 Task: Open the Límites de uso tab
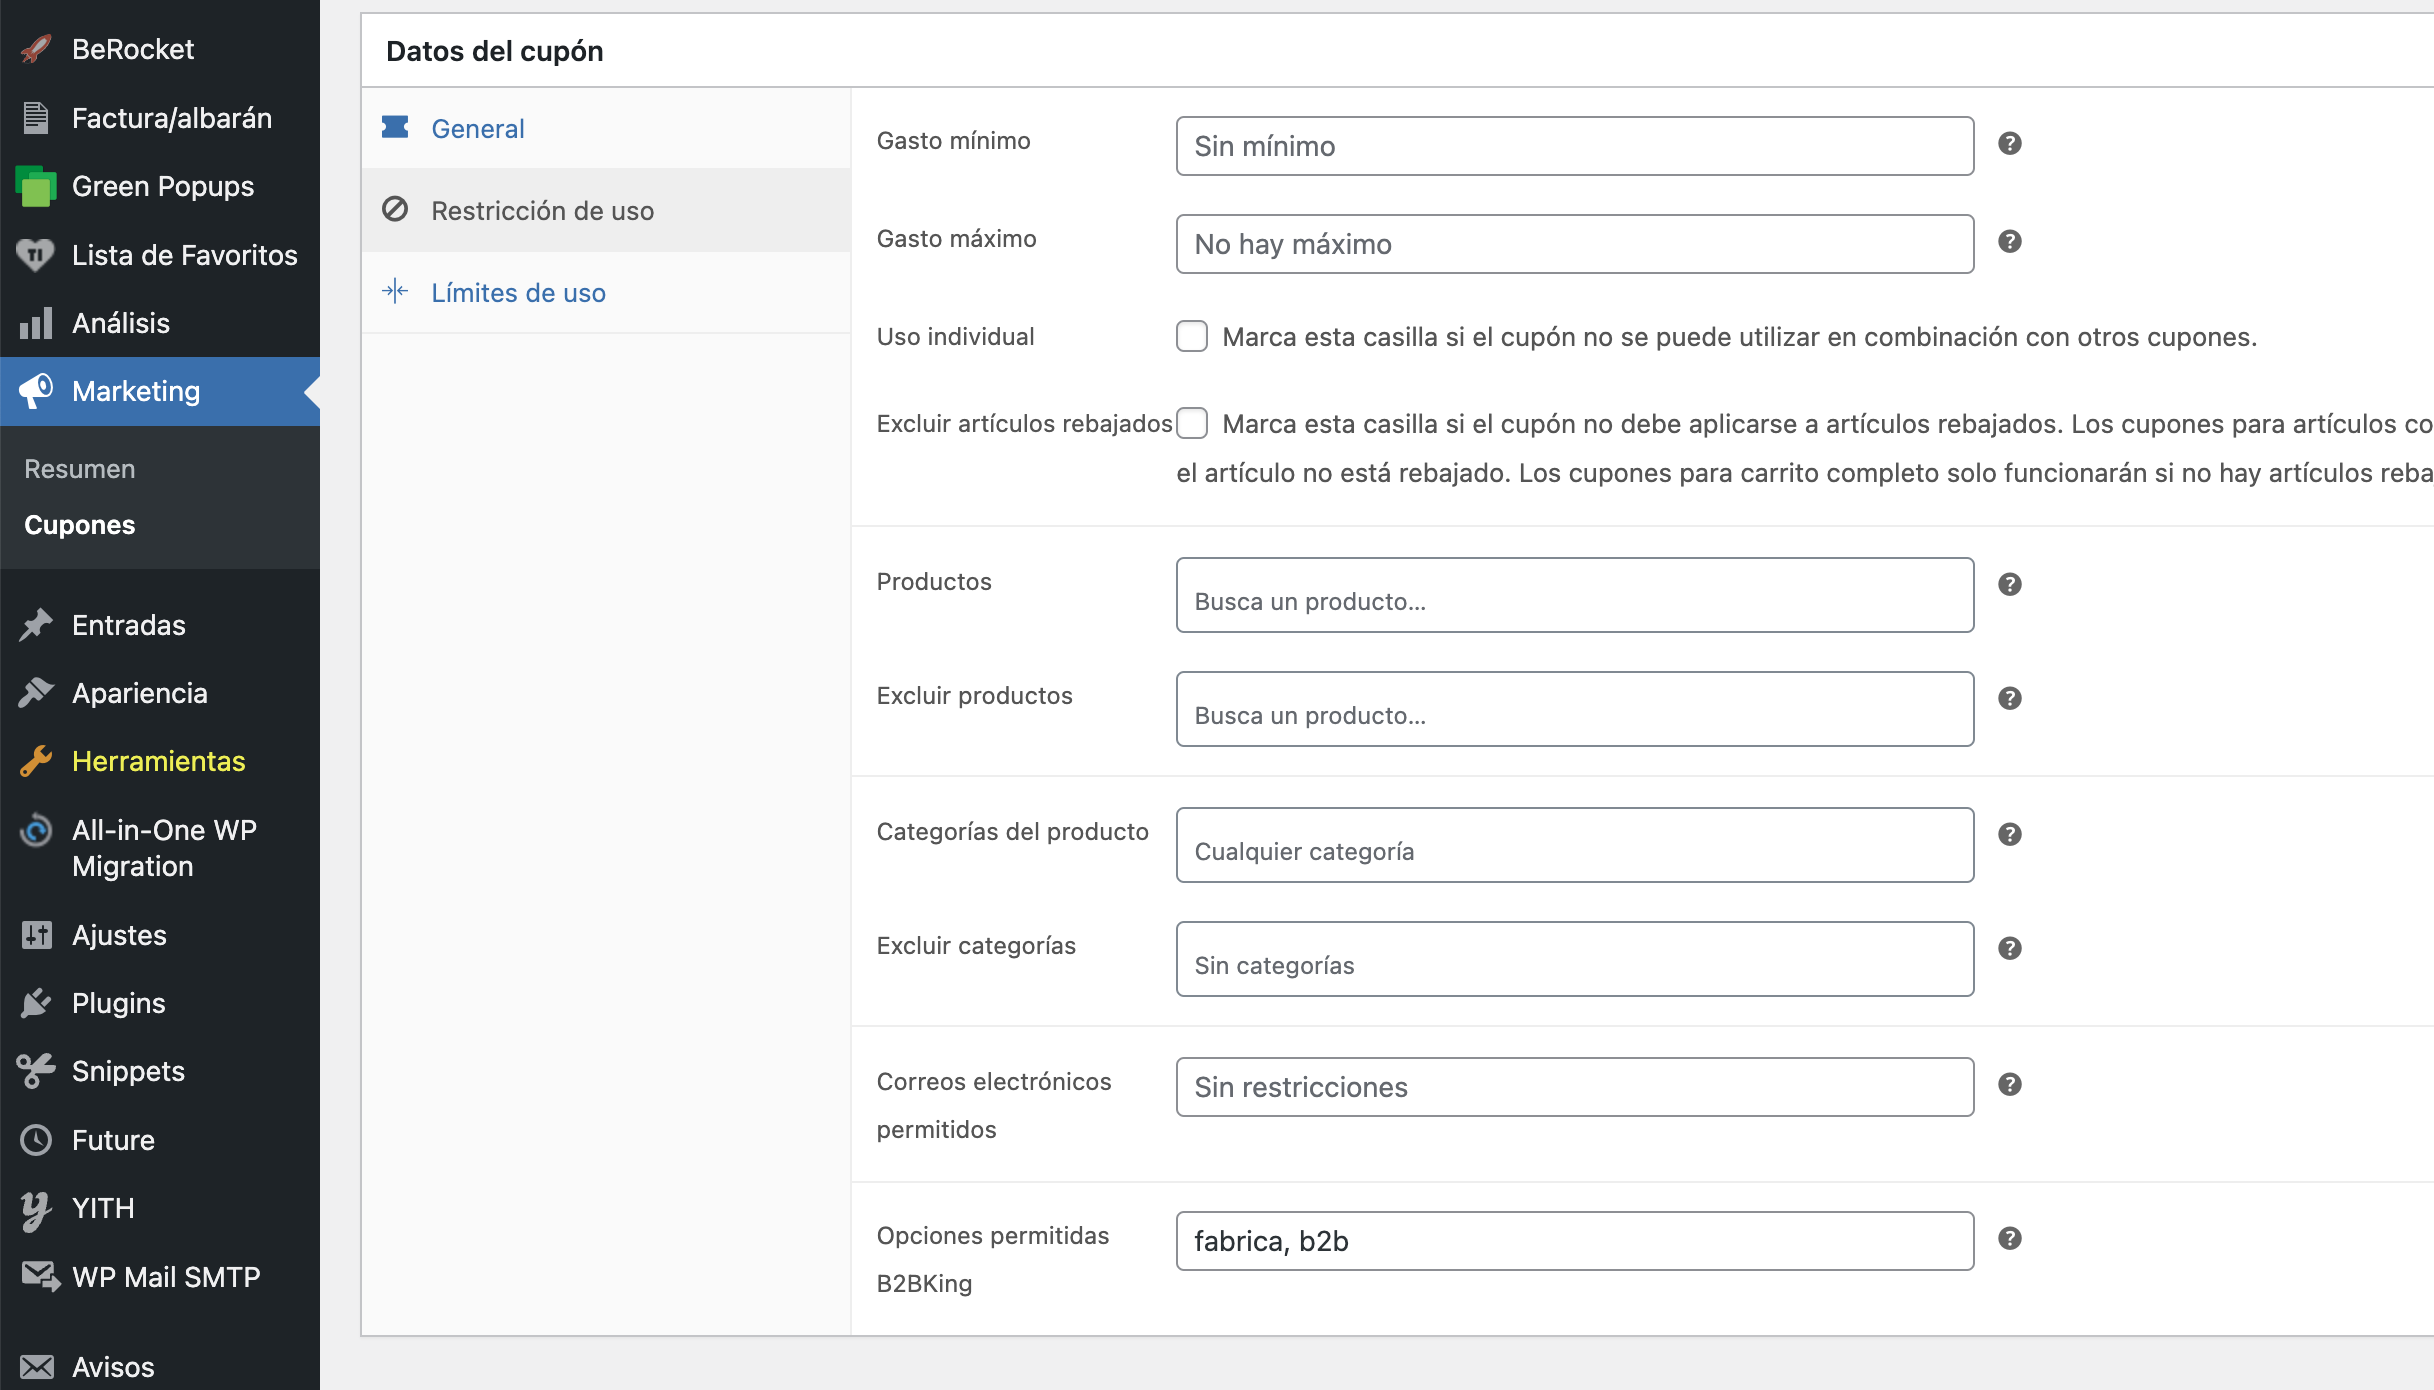tap(606, 292)
